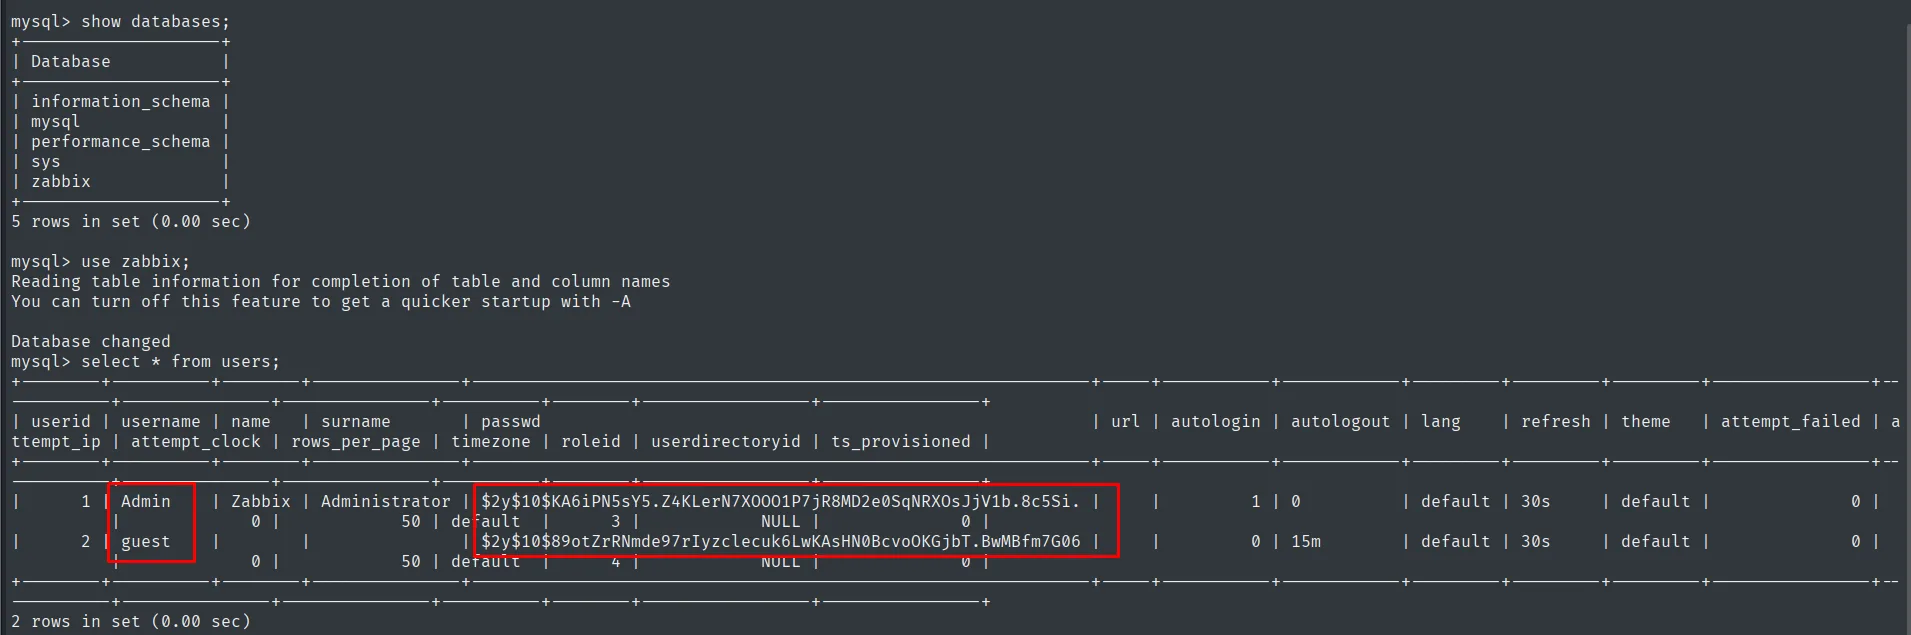Click the 'username' column header
The height and width of the screenshot is (635, 1911).
[160, 422]
